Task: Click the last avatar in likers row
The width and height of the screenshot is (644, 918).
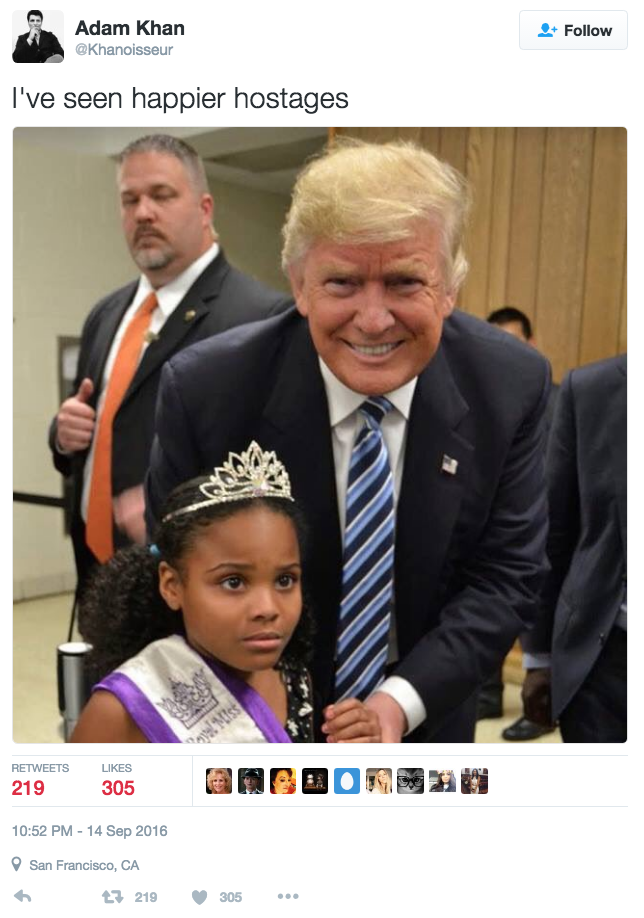Action: point(474,781)
